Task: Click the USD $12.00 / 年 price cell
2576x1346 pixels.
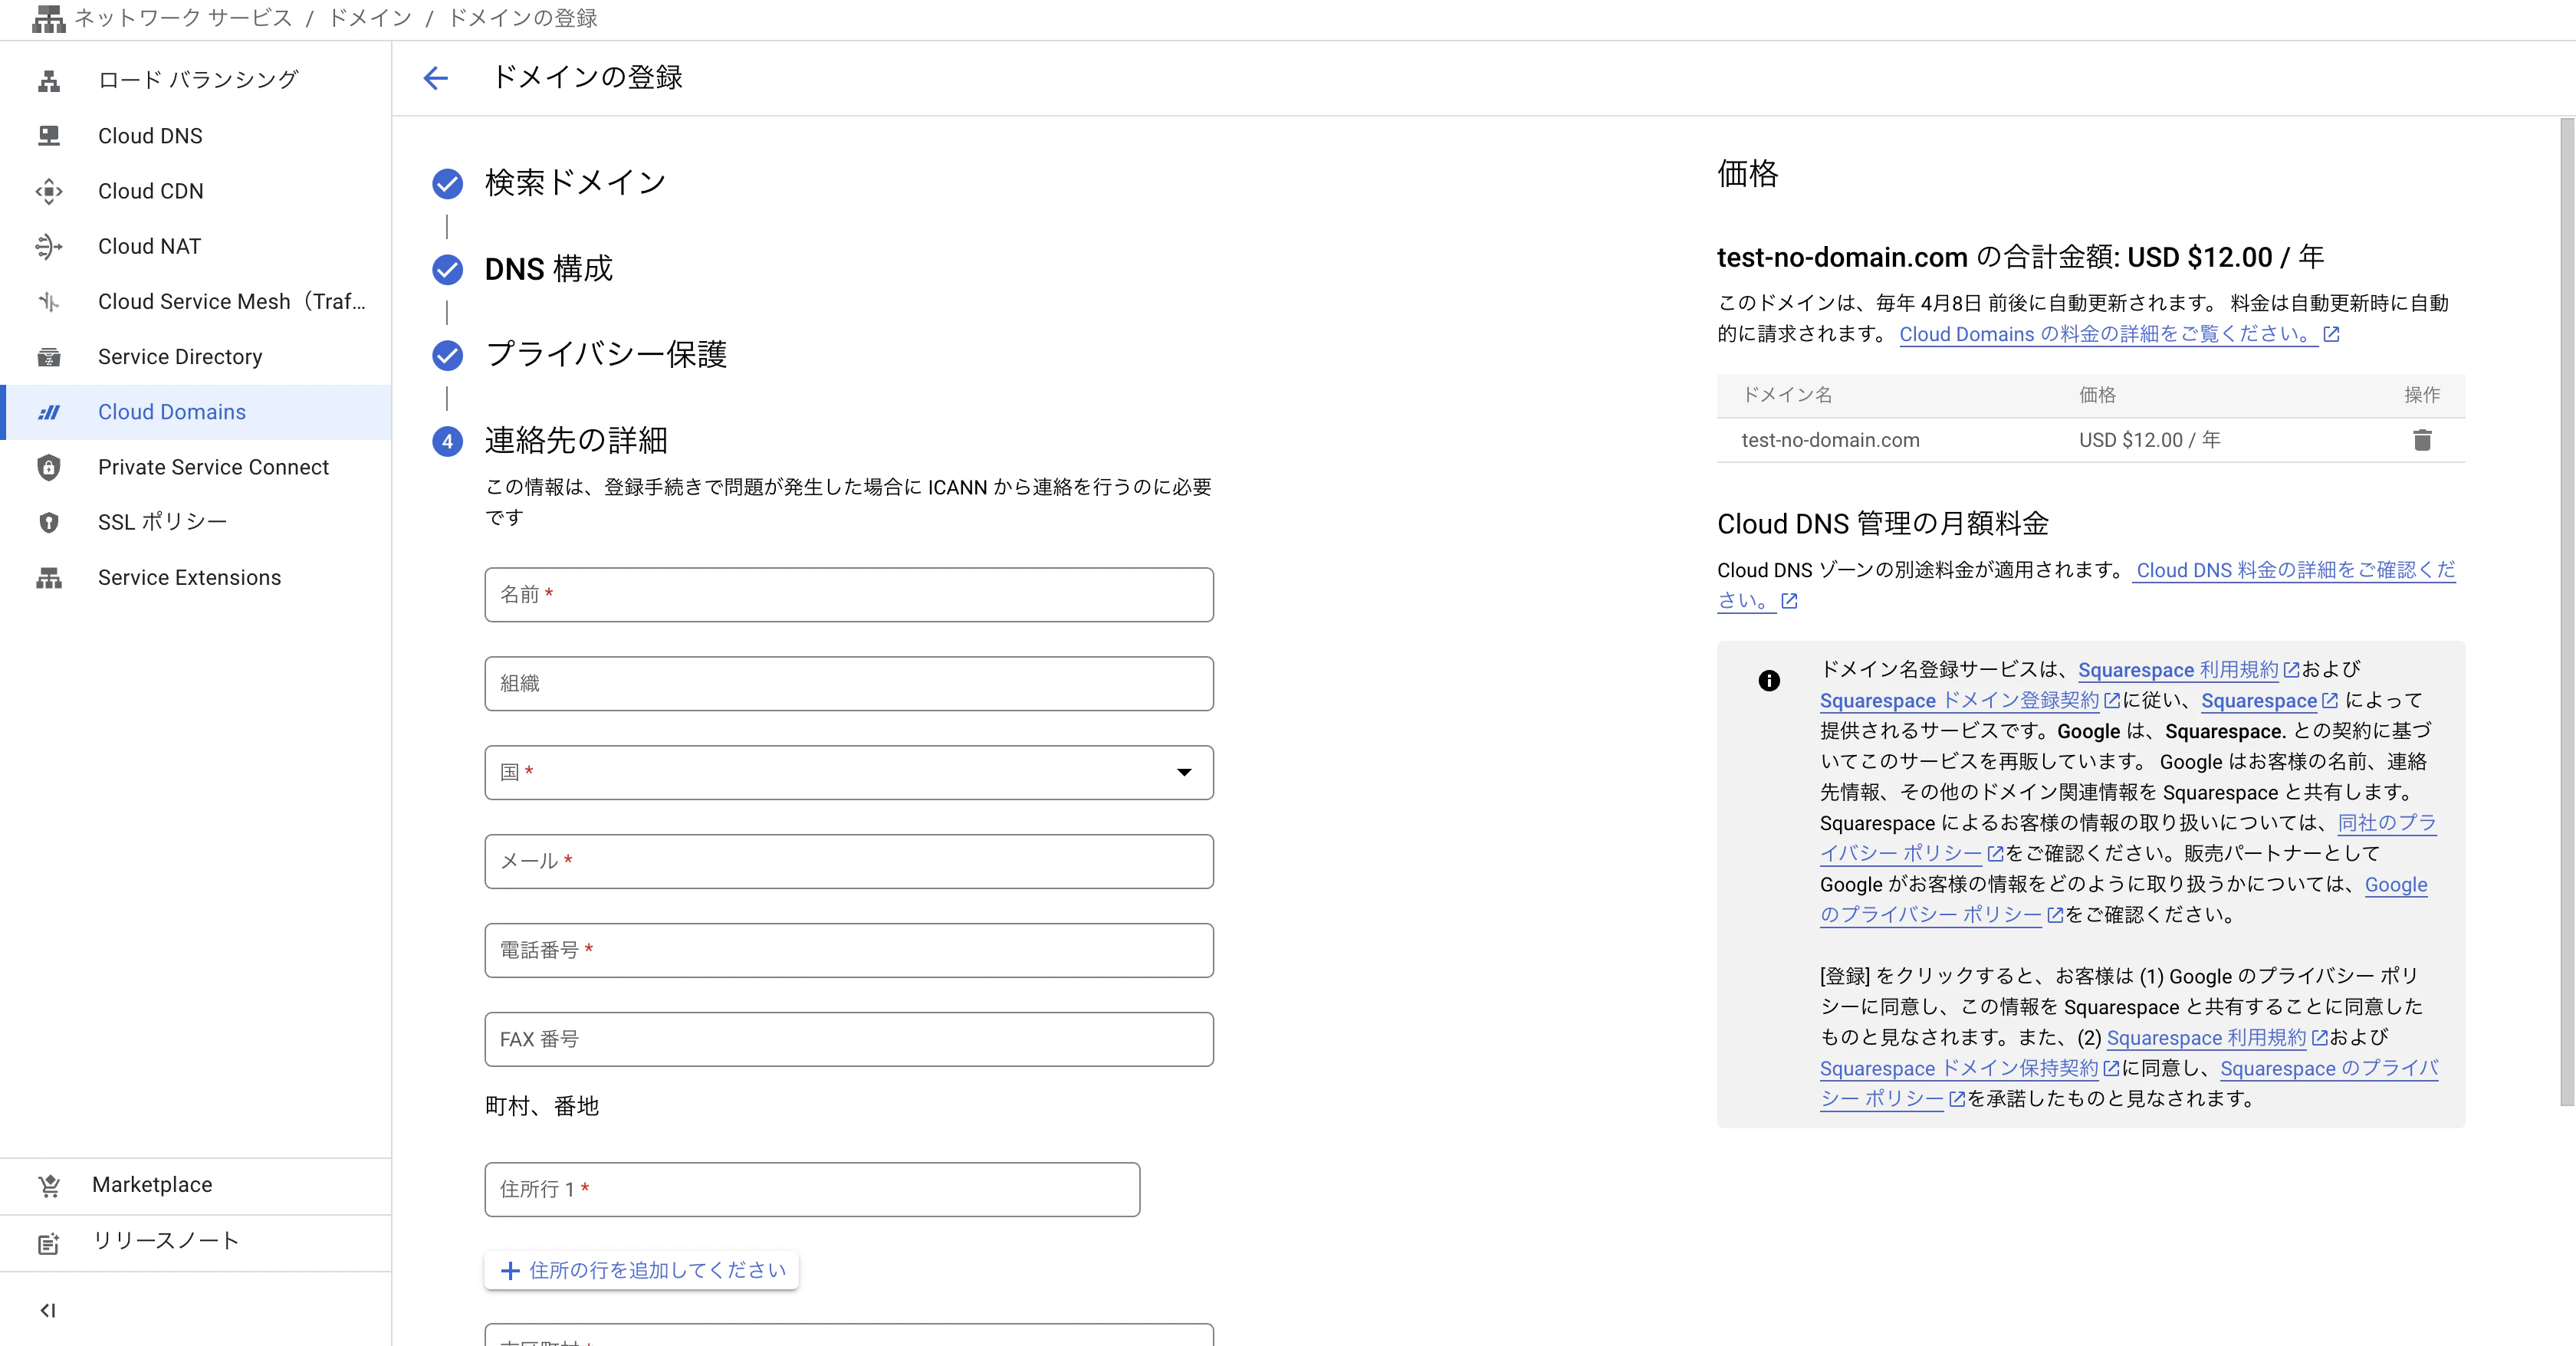Action: [2150, 440]
